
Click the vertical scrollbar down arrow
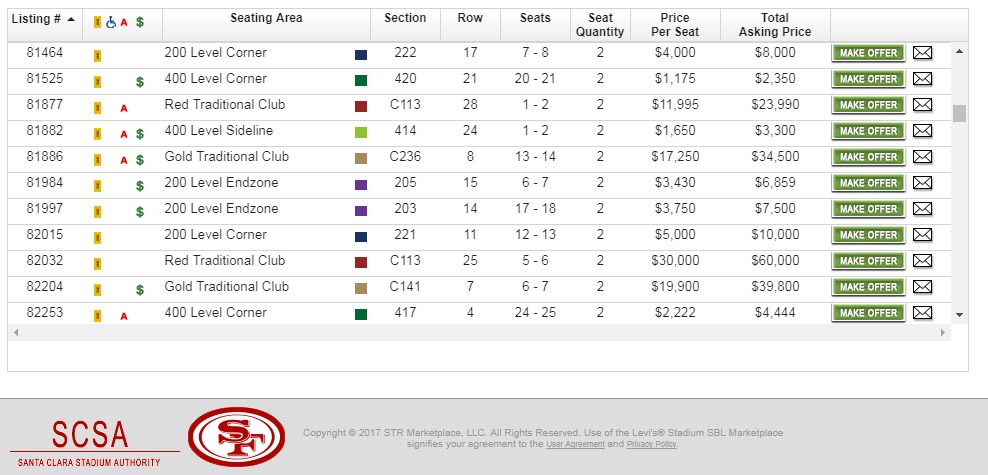coord(960,314)
